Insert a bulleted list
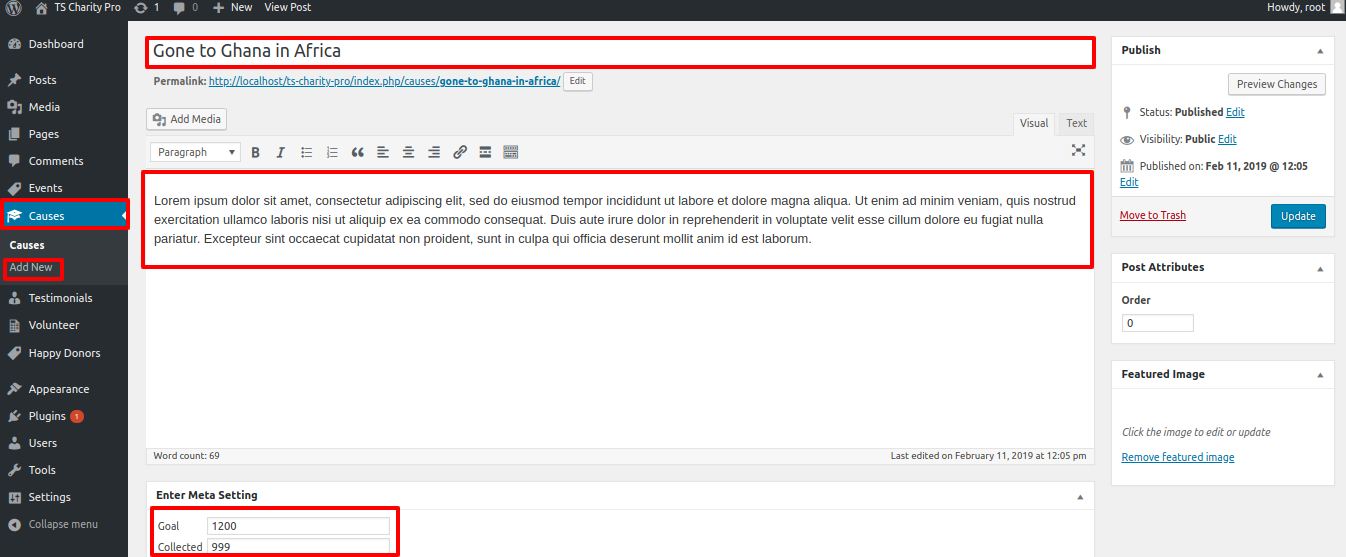Image resolution: width=1346 pixels, height=557 pixels. 307,152
